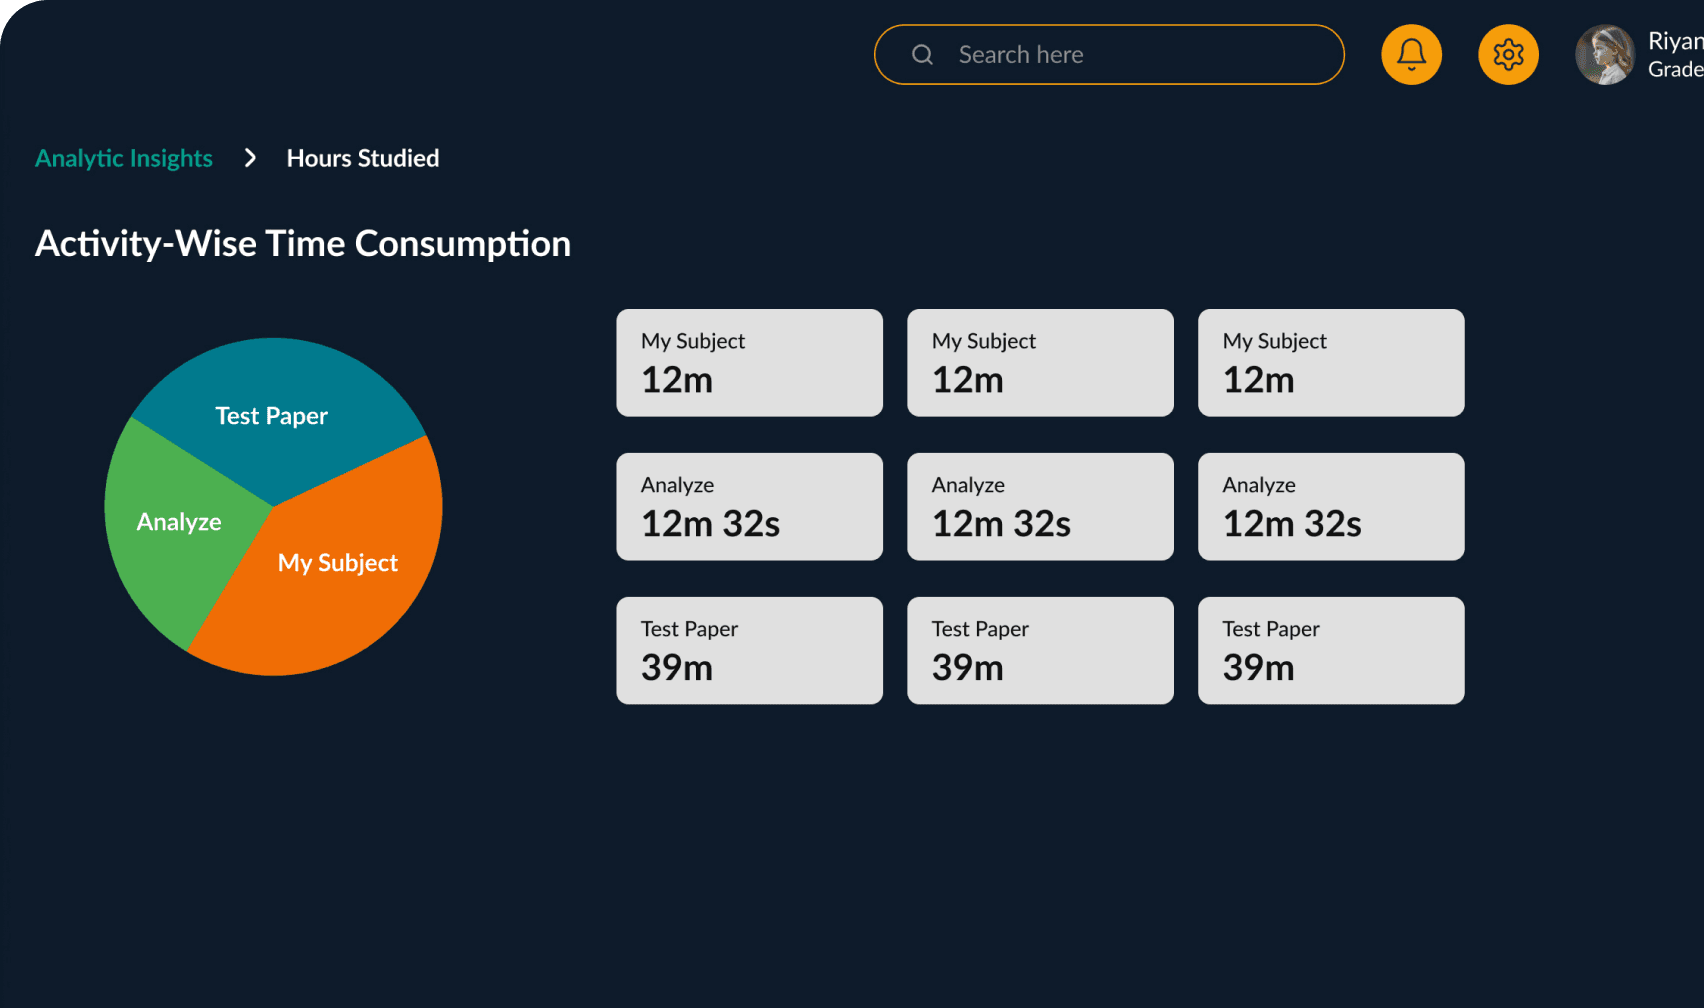Open notifications bell icon
The width and height of the screenshot is (1704, 1008).
(1411, 55)
